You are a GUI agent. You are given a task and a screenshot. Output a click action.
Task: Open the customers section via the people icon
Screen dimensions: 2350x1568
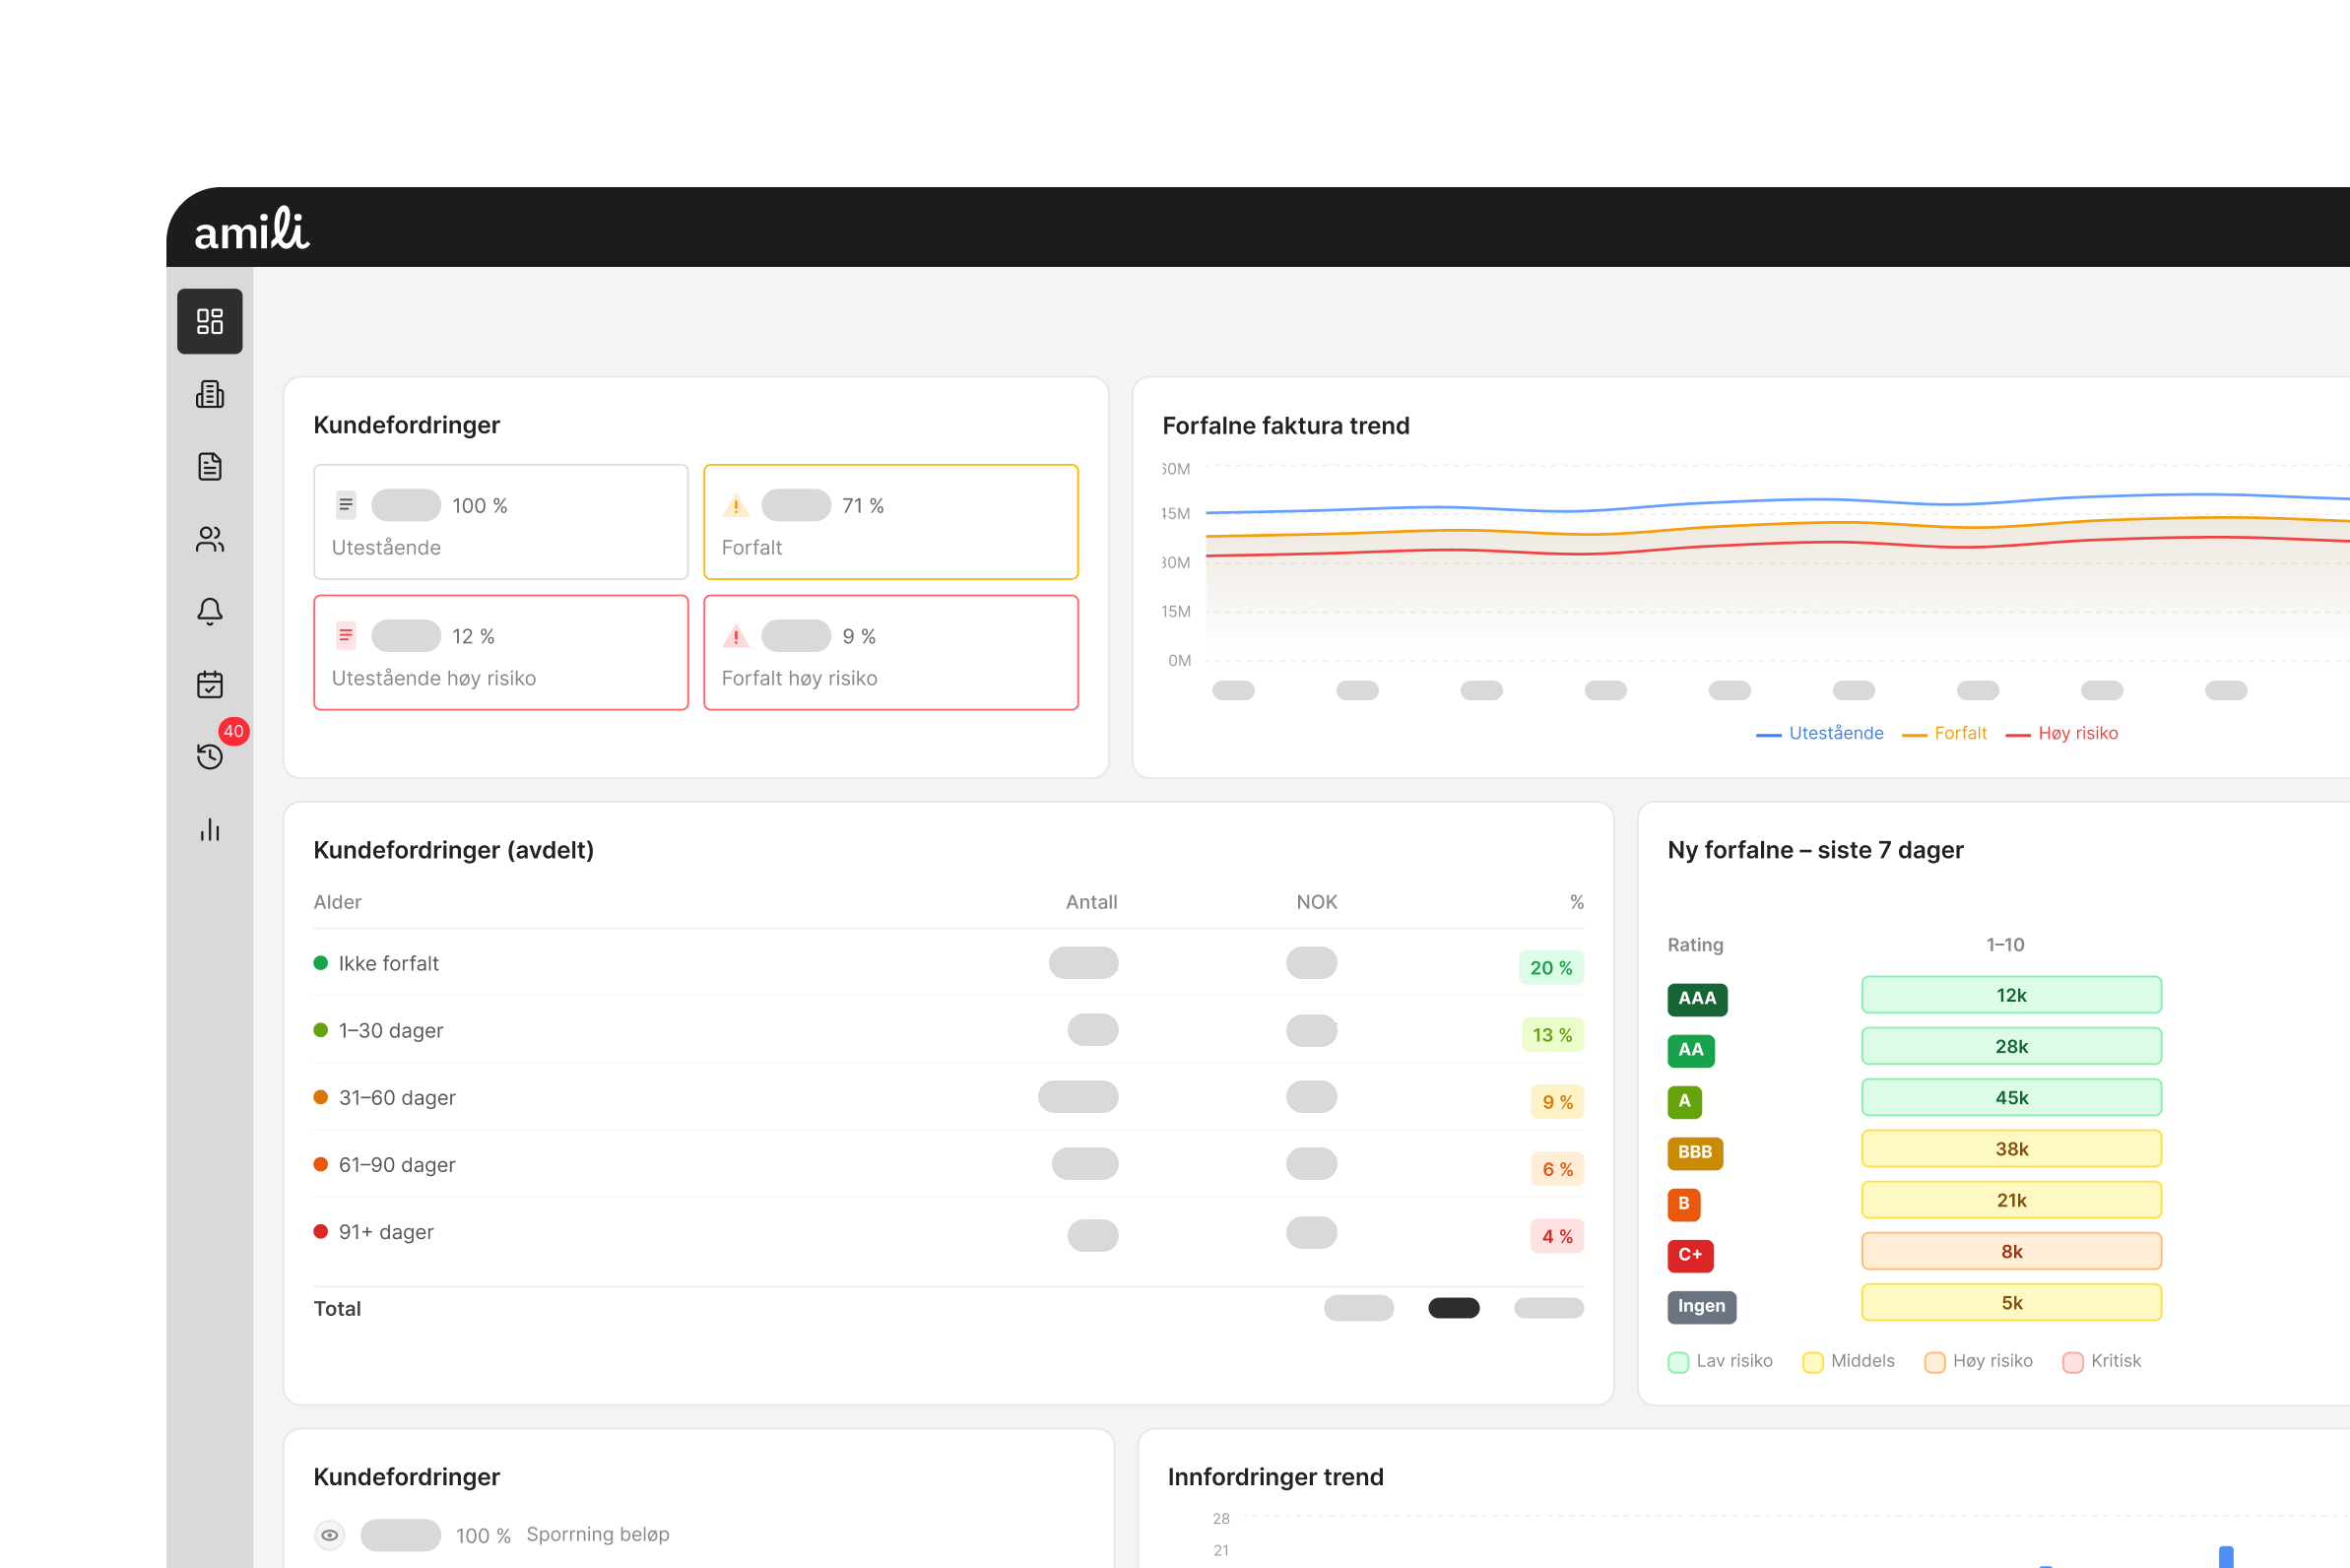[x=209, y=539]
